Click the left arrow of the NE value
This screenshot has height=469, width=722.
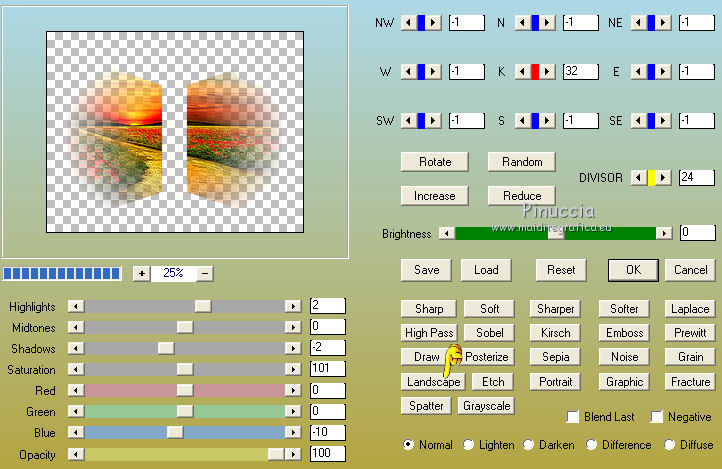(639, 23)
